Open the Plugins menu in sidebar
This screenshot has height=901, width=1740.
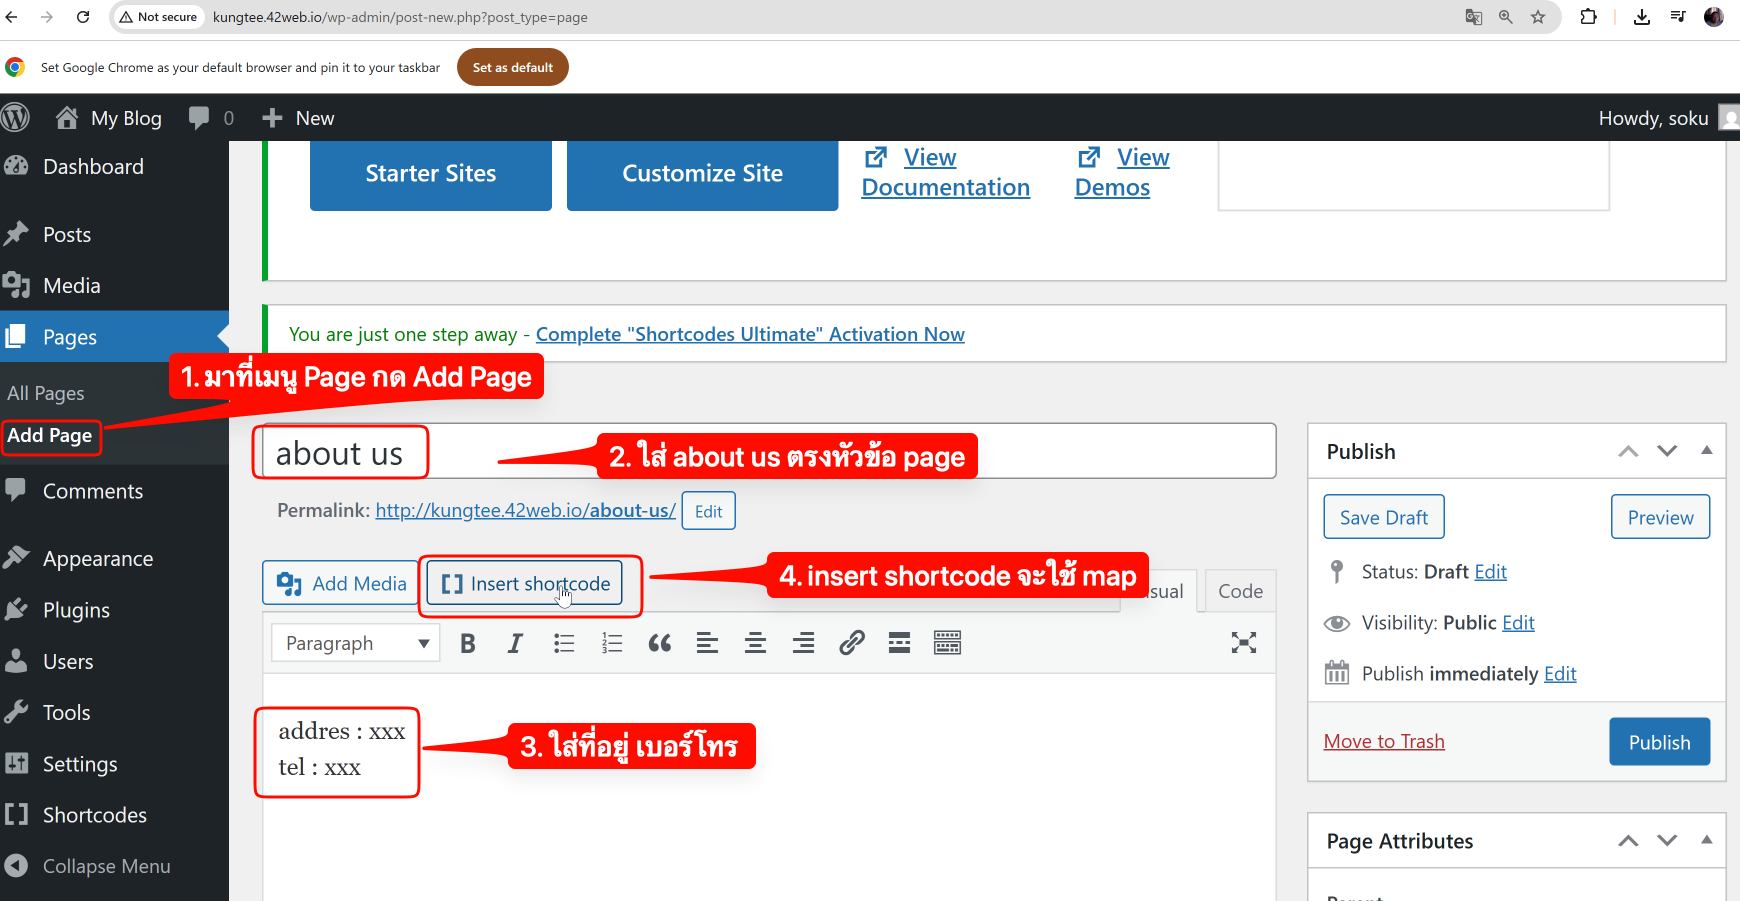[76, 610]
